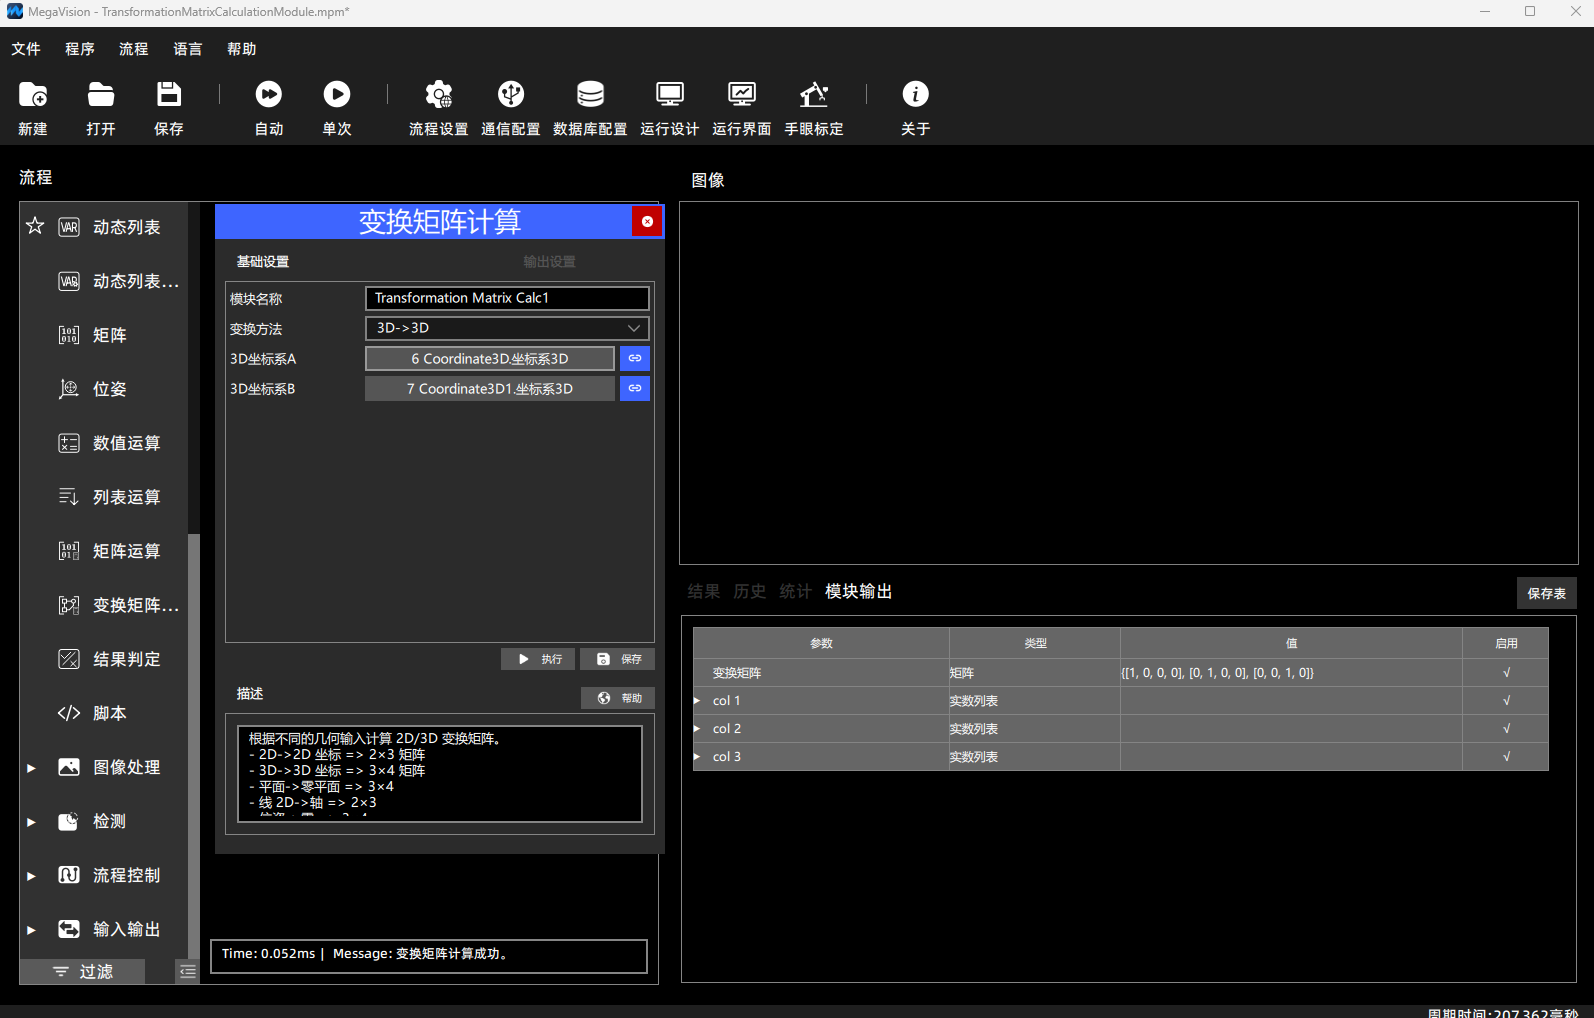The width and height of the screenshot is (1594, 1018).
Task: Open 通信配置 communication settings
Action: click(x=511, y=95)
